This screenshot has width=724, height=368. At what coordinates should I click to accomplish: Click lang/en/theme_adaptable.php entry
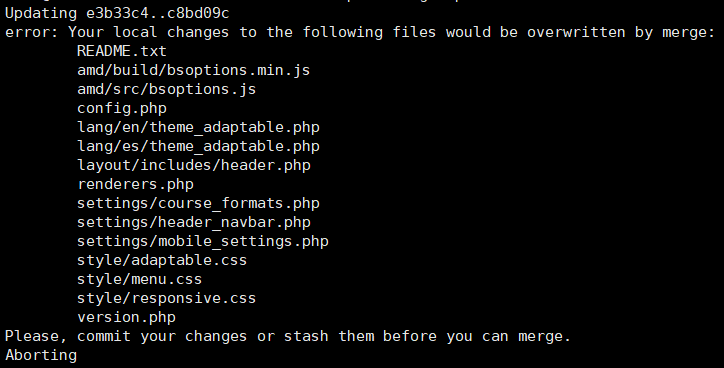click(x=198, y=127)
